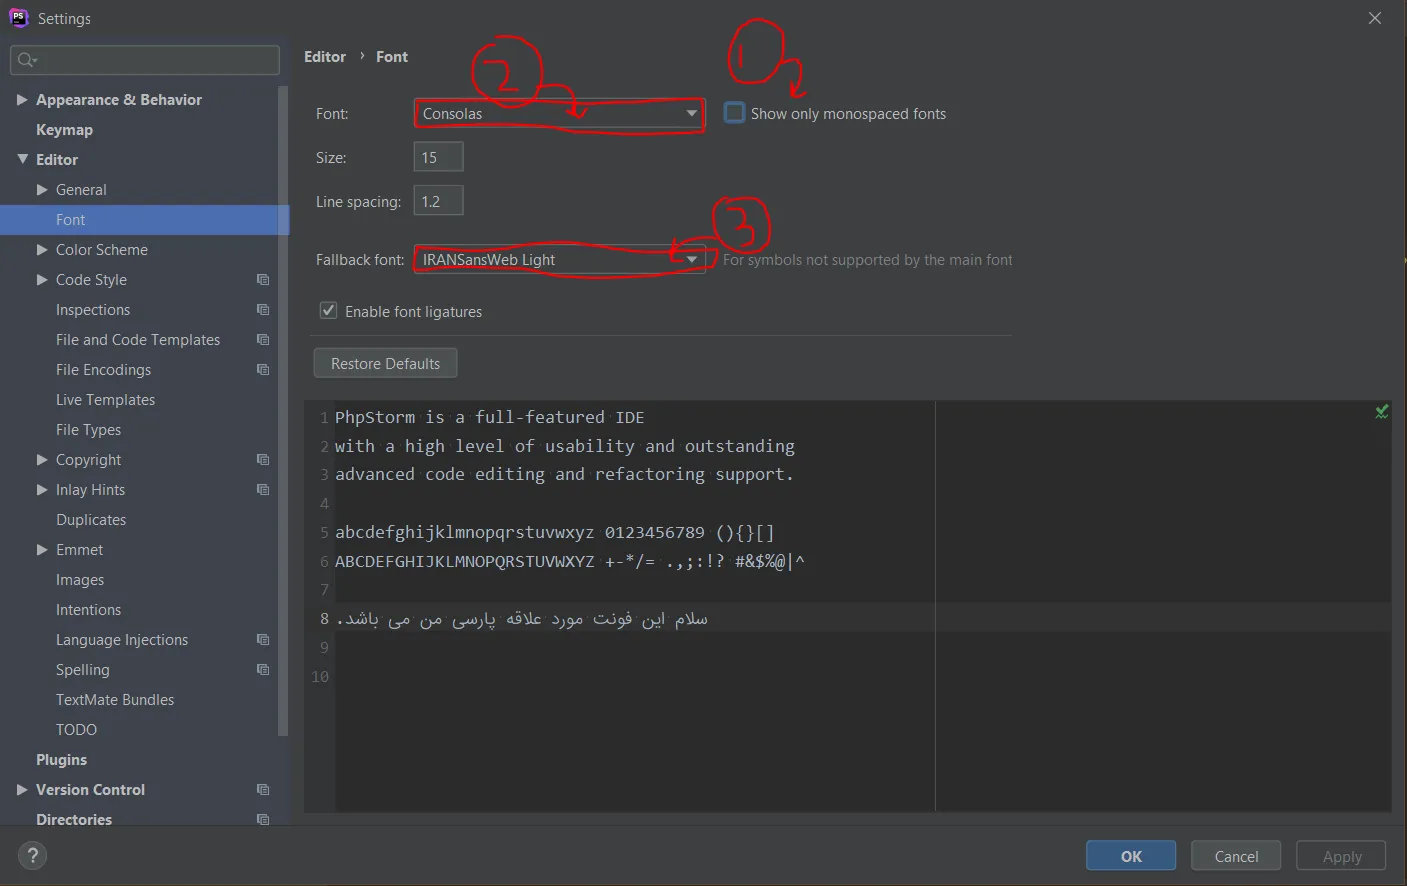Open the Images settings page
This screenshot has height=886, width=1407.
(x=80, y=580)
